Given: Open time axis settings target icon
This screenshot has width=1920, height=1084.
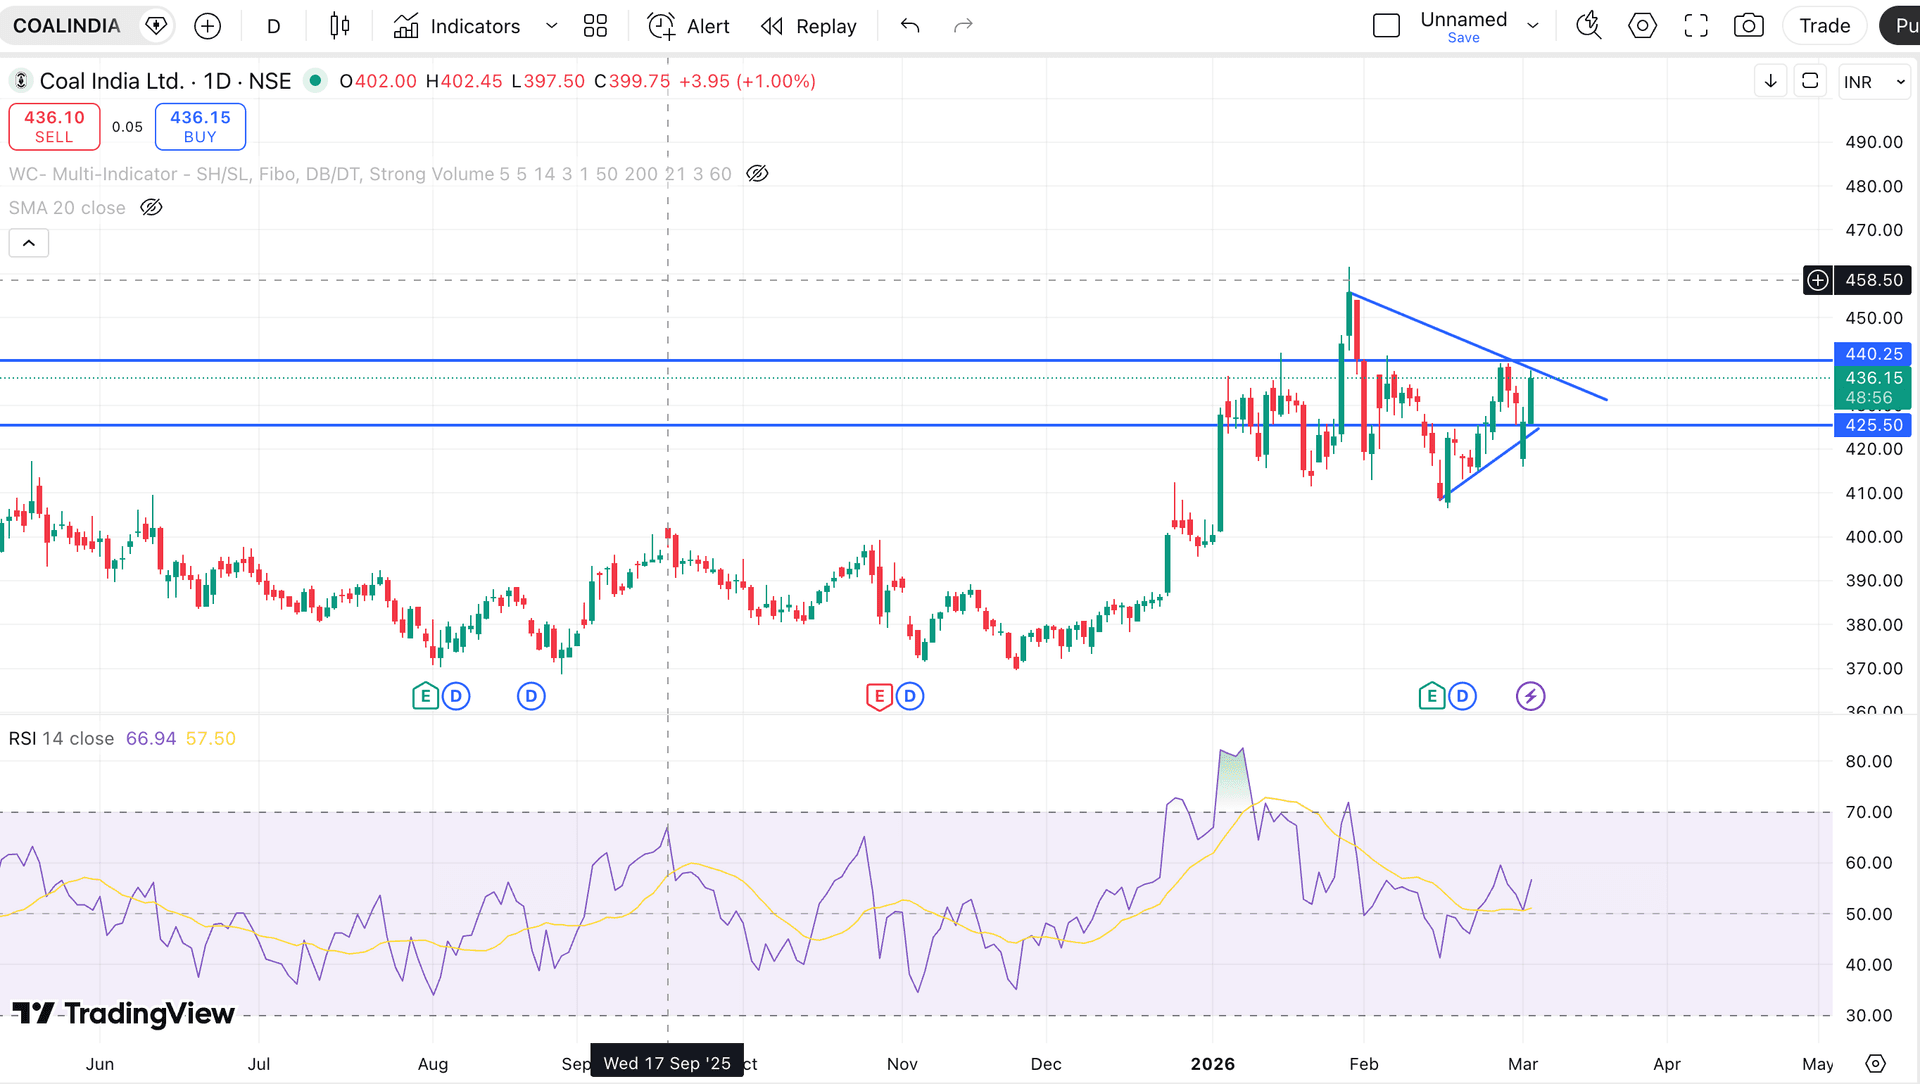Looking at the screenshot, I should (1876, 1064).
